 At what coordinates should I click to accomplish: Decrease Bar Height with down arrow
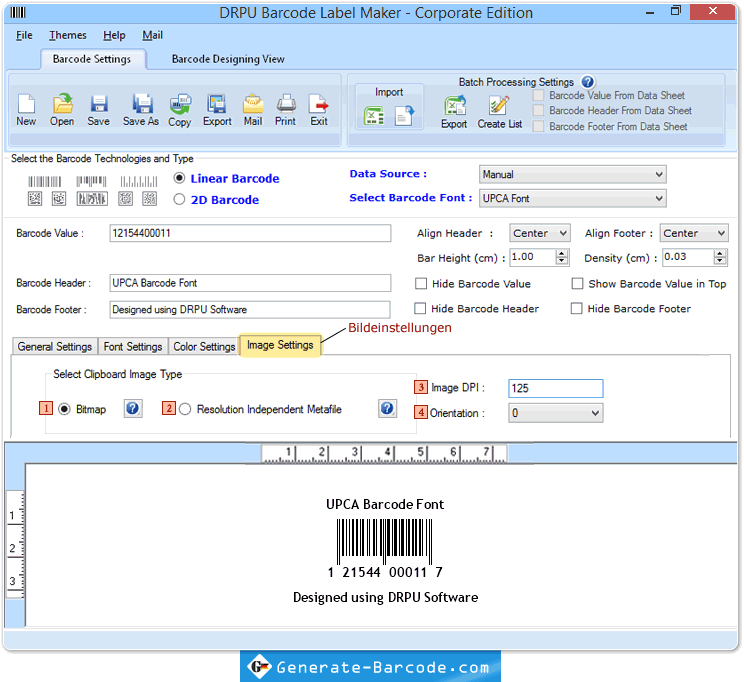tap(562, 261)
